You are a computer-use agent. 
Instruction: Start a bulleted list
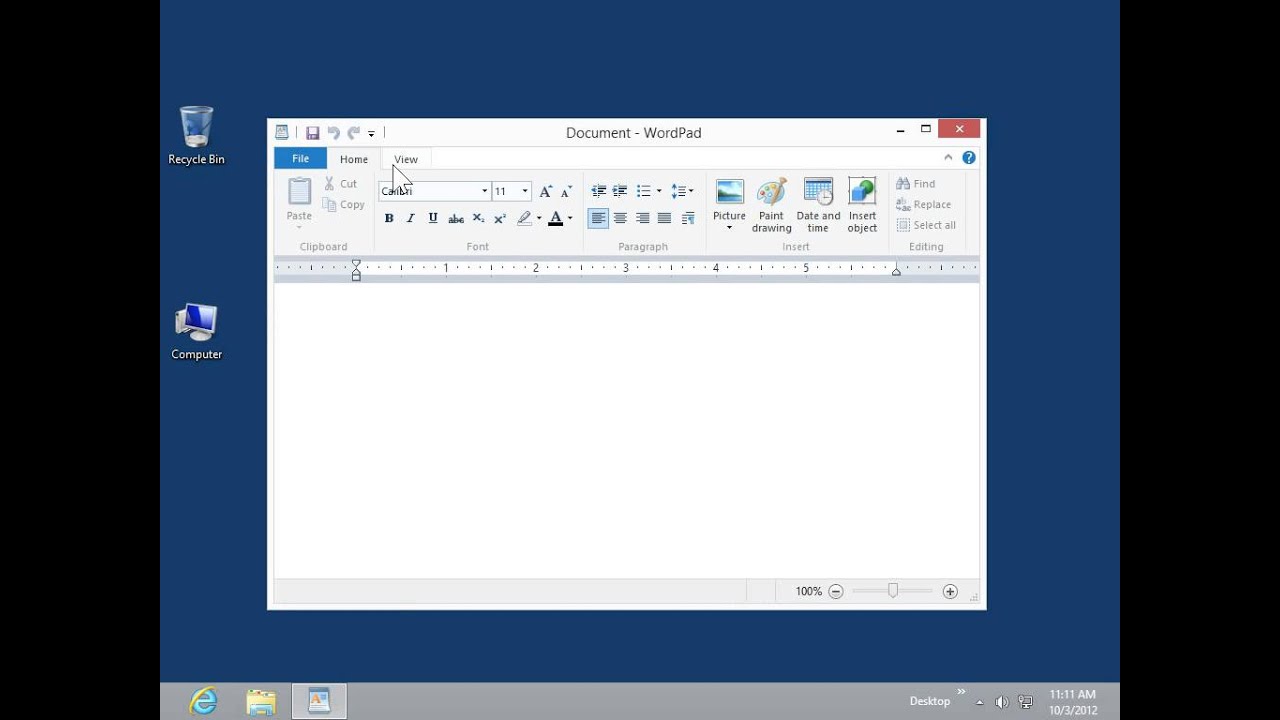pos(643,191)
